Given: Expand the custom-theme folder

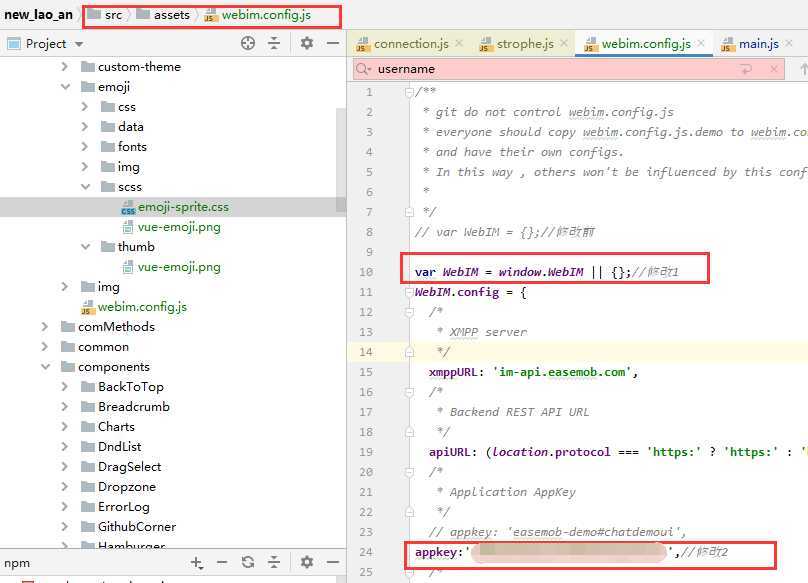Looking at the screenshot, I should pyautogui.click(x=64, y=66).
